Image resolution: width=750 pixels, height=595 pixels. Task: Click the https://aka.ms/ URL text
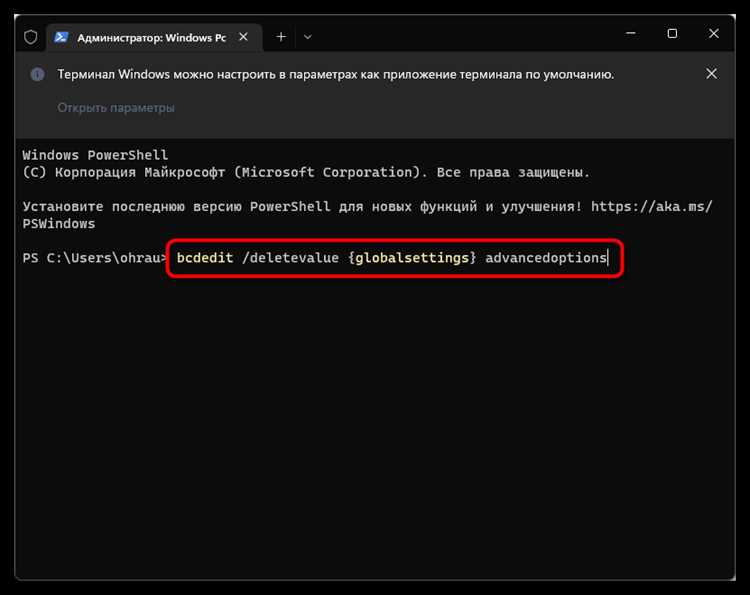[x=651, y=206]
